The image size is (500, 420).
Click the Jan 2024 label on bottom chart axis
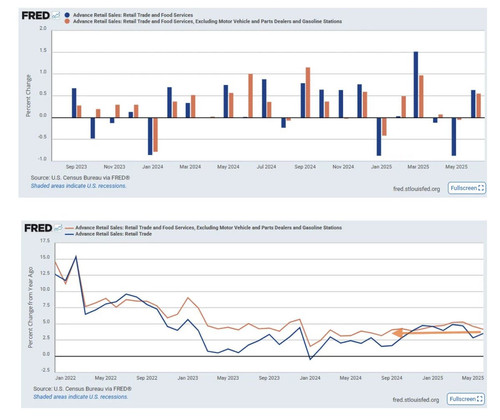[310, 378]
